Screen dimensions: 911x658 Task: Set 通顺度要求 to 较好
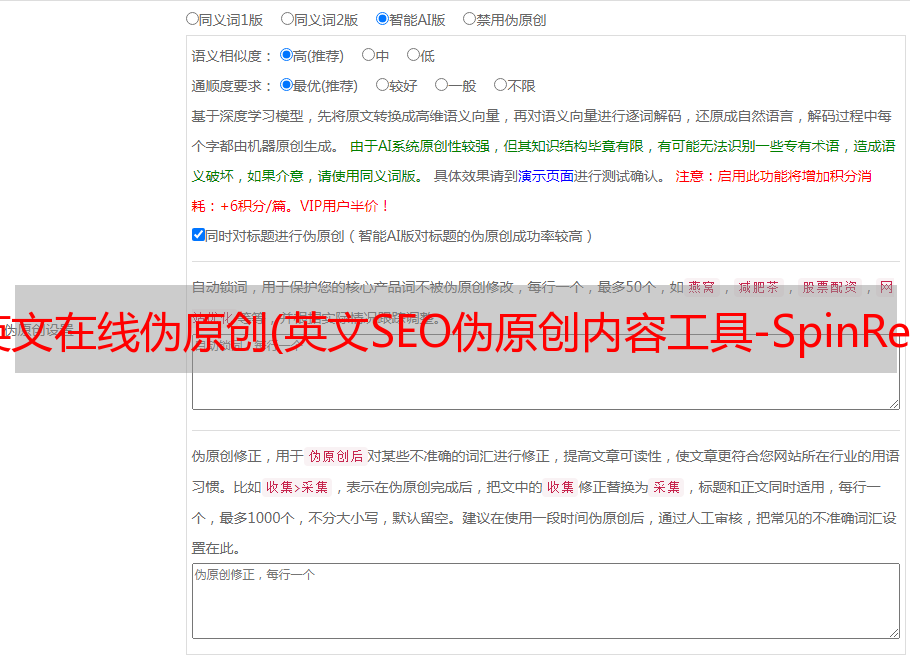point(382,85)
